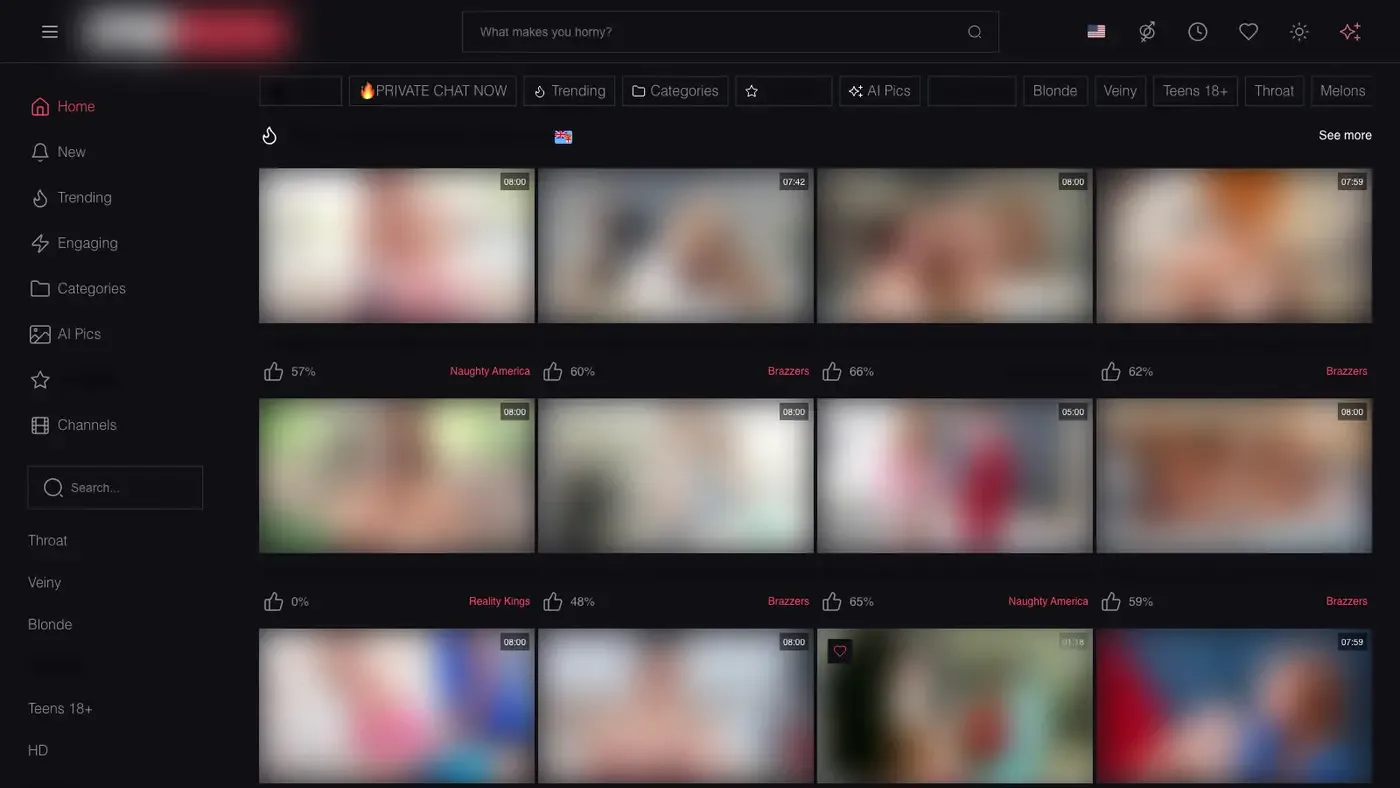Open the Brazzers channel link beside 48%

tap(788, 601)
